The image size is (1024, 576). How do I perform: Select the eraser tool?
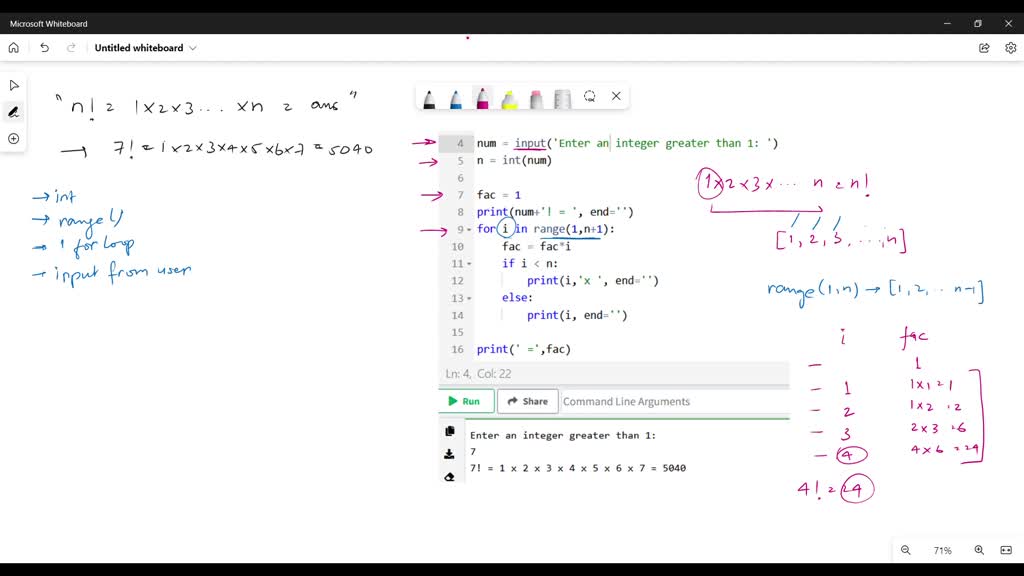pyautogui.click(x=536, y=99)
